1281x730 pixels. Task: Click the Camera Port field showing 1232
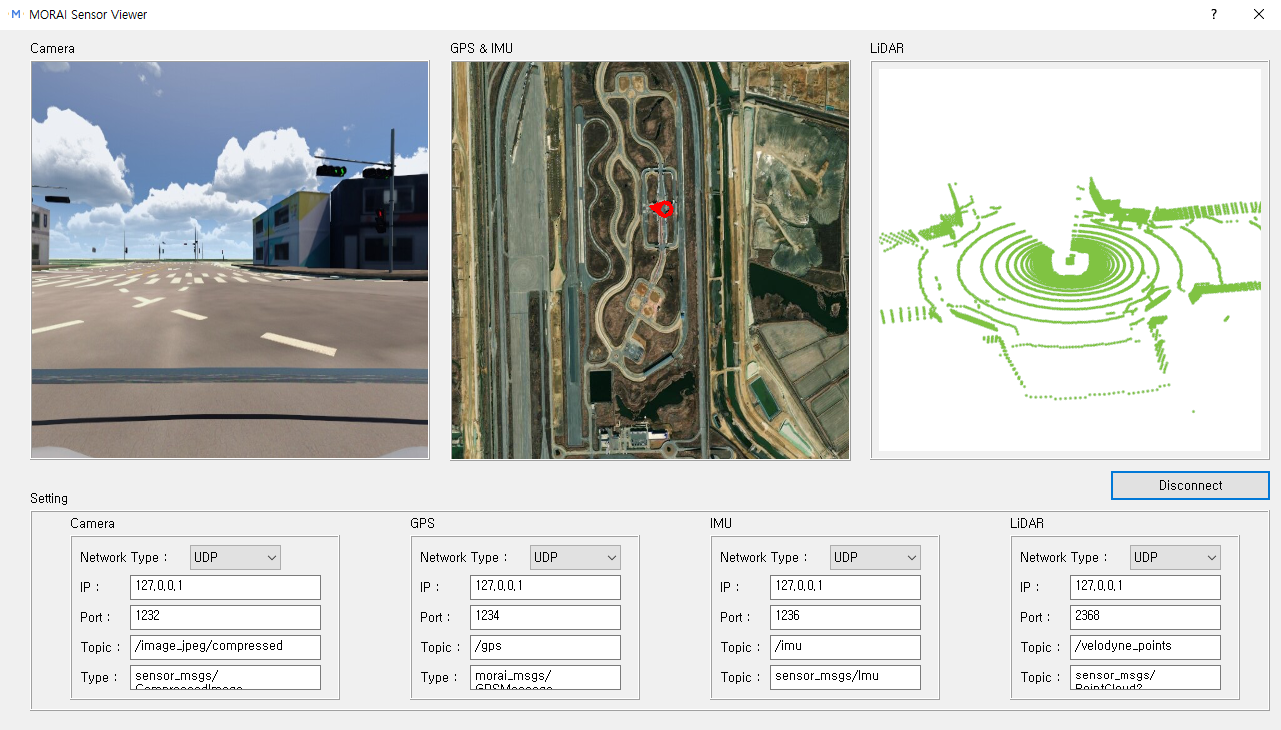coord(225,617)
